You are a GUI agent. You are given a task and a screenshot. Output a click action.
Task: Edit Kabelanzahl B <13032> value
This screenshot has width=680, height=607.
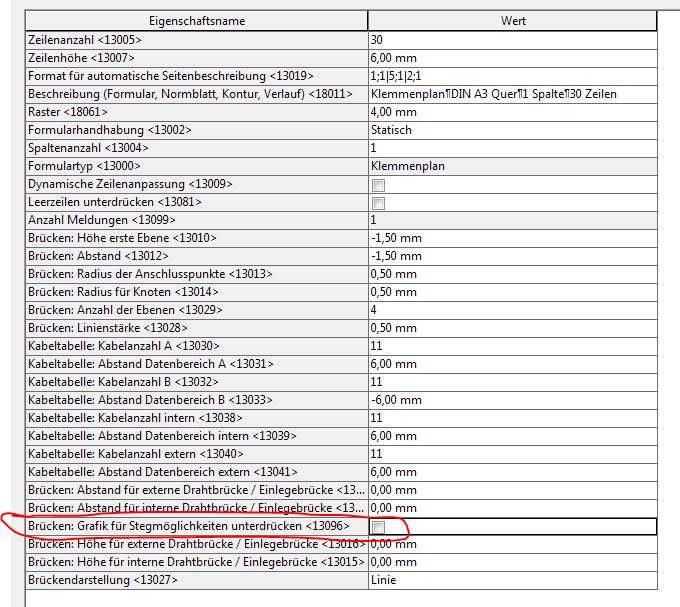pyautogui.click(x=513, y=382)
